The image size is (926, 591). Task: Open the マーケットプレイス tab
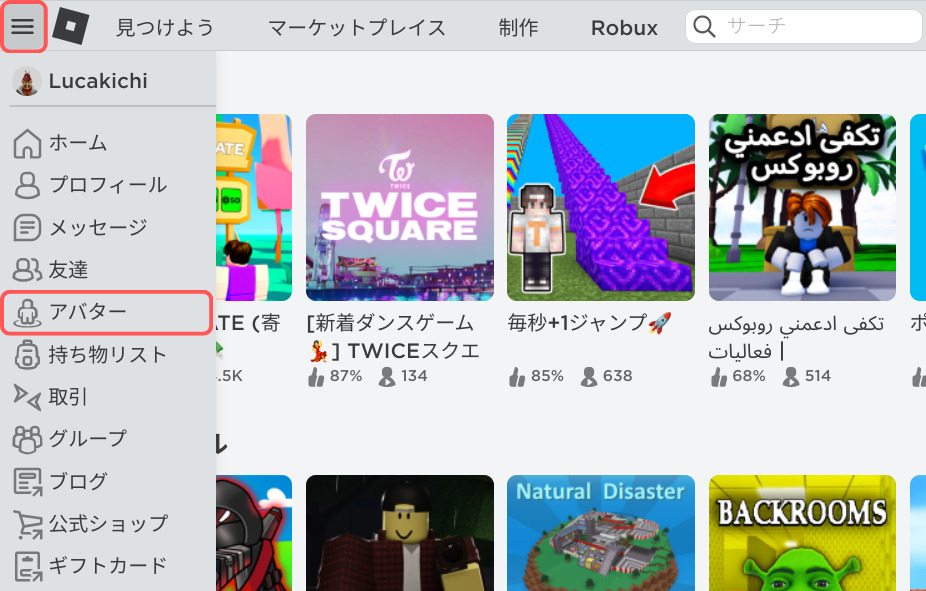click(x=357, y=27)
